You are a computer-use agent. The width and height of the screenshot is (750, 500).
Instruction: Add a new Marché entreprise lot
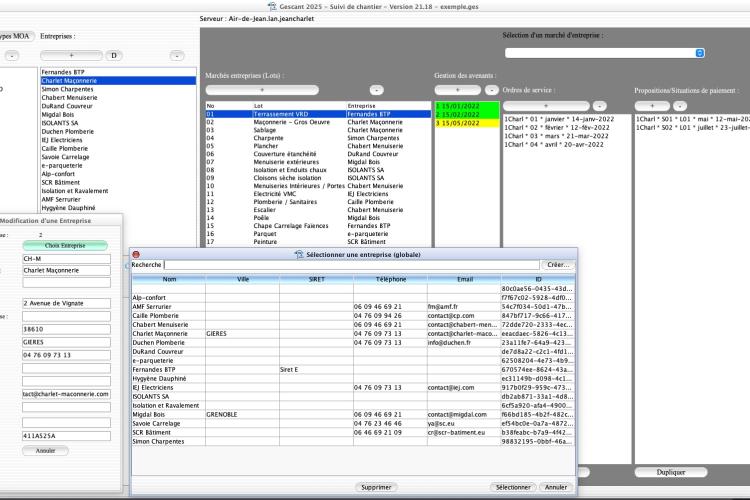(x=262, y=90)
